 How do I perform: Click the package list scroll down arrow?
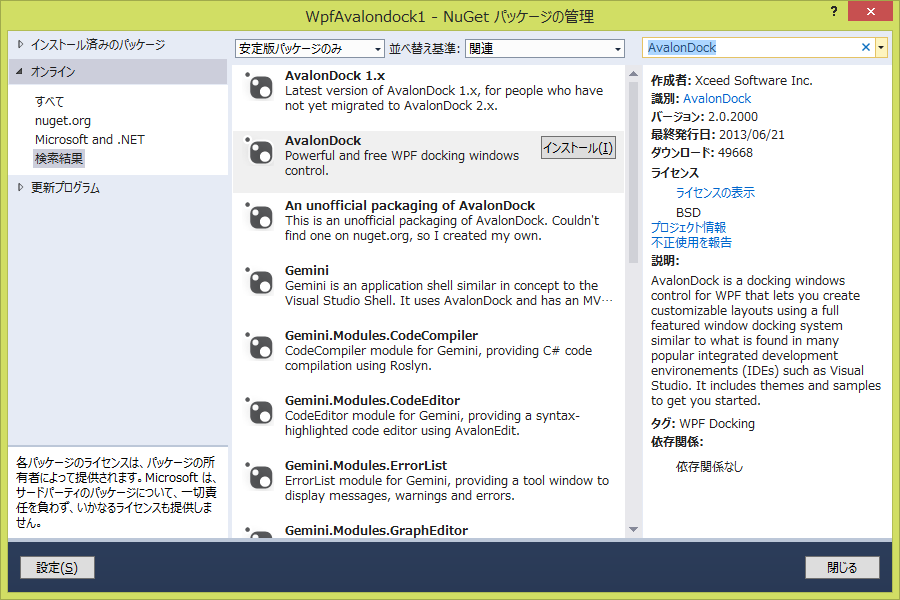click(x=634, y=529)
